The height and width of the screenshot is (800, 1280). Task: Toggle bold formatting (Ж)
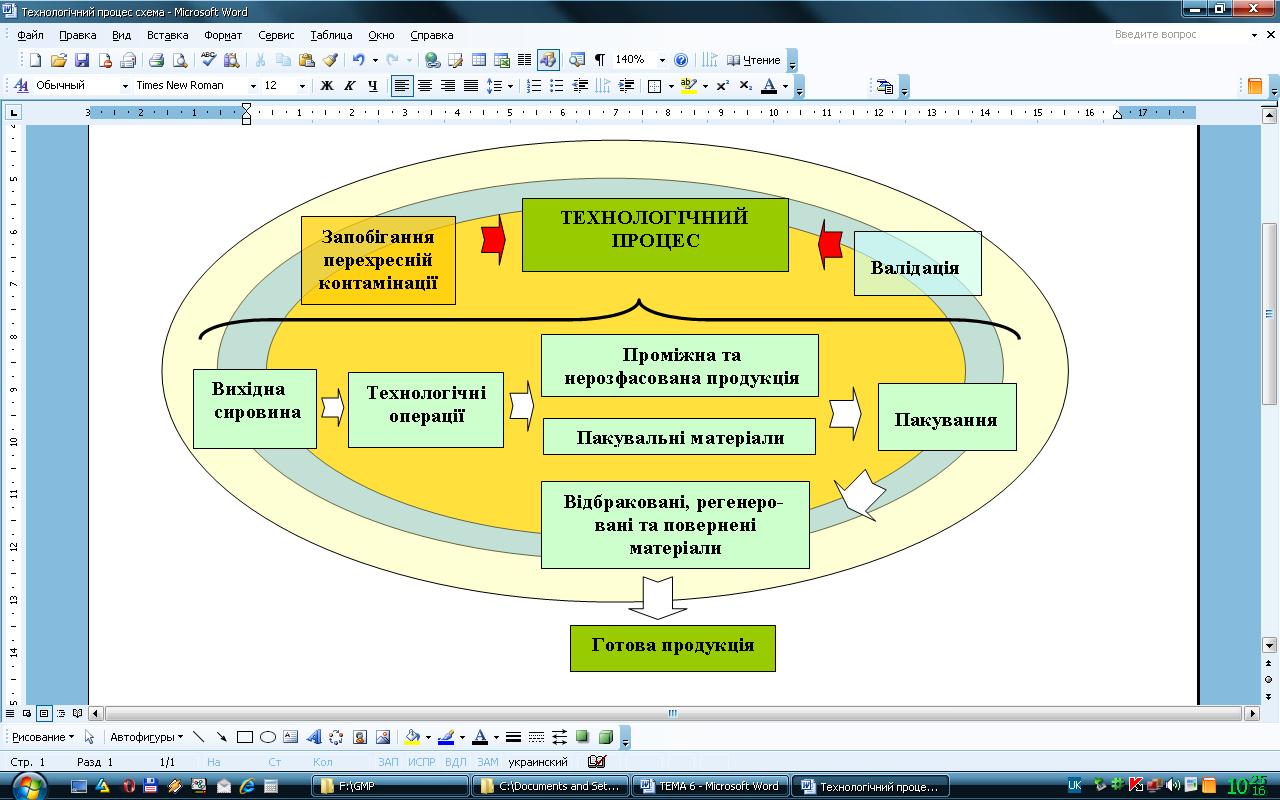pyautogui.click(x=326, y=86)
